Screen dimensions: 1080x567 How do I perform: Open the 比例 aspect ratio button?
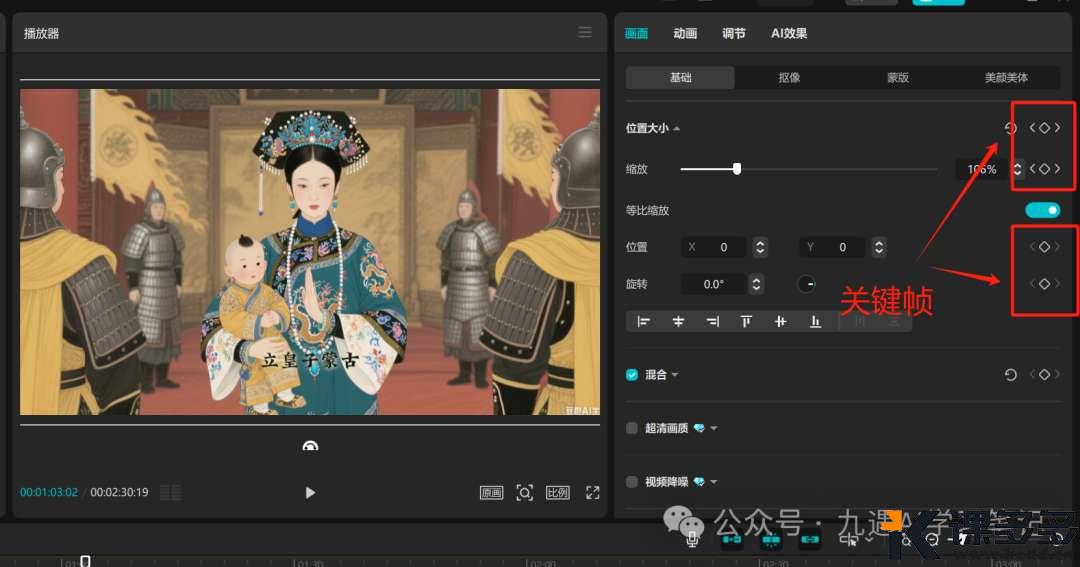coord(558,493)
